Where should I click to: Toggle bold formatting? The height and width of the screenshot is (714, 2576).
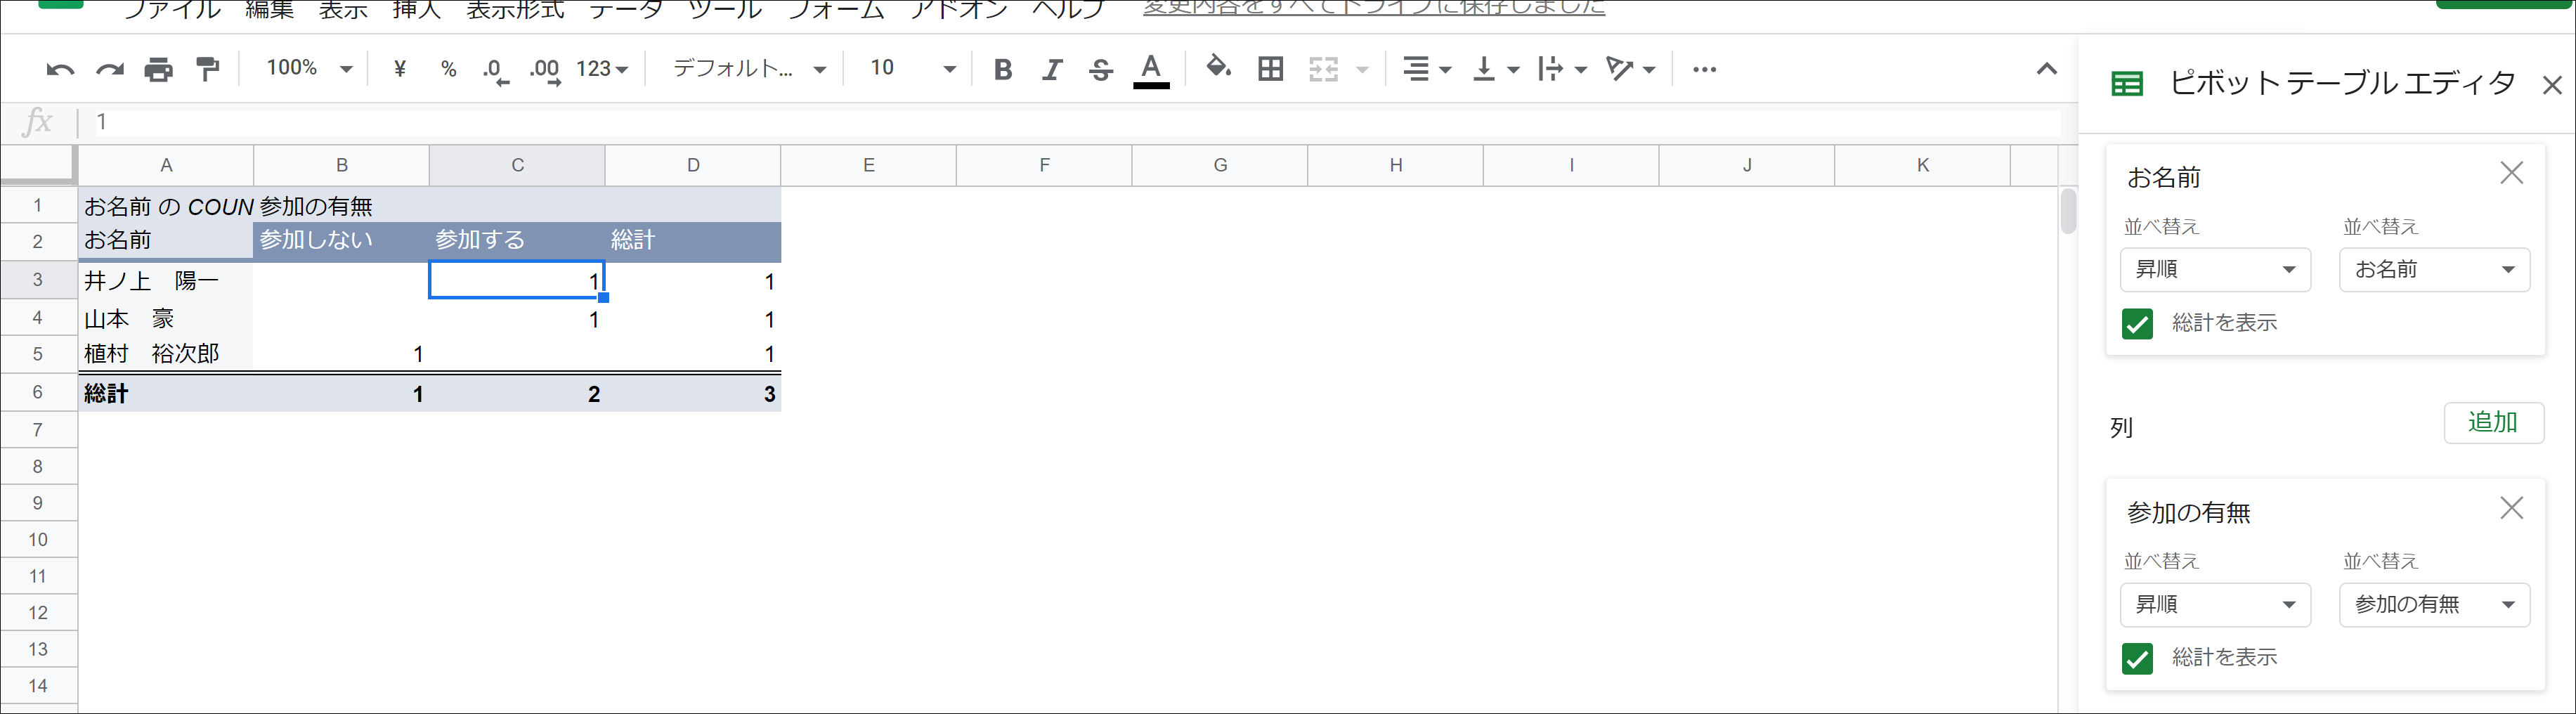1003,69
